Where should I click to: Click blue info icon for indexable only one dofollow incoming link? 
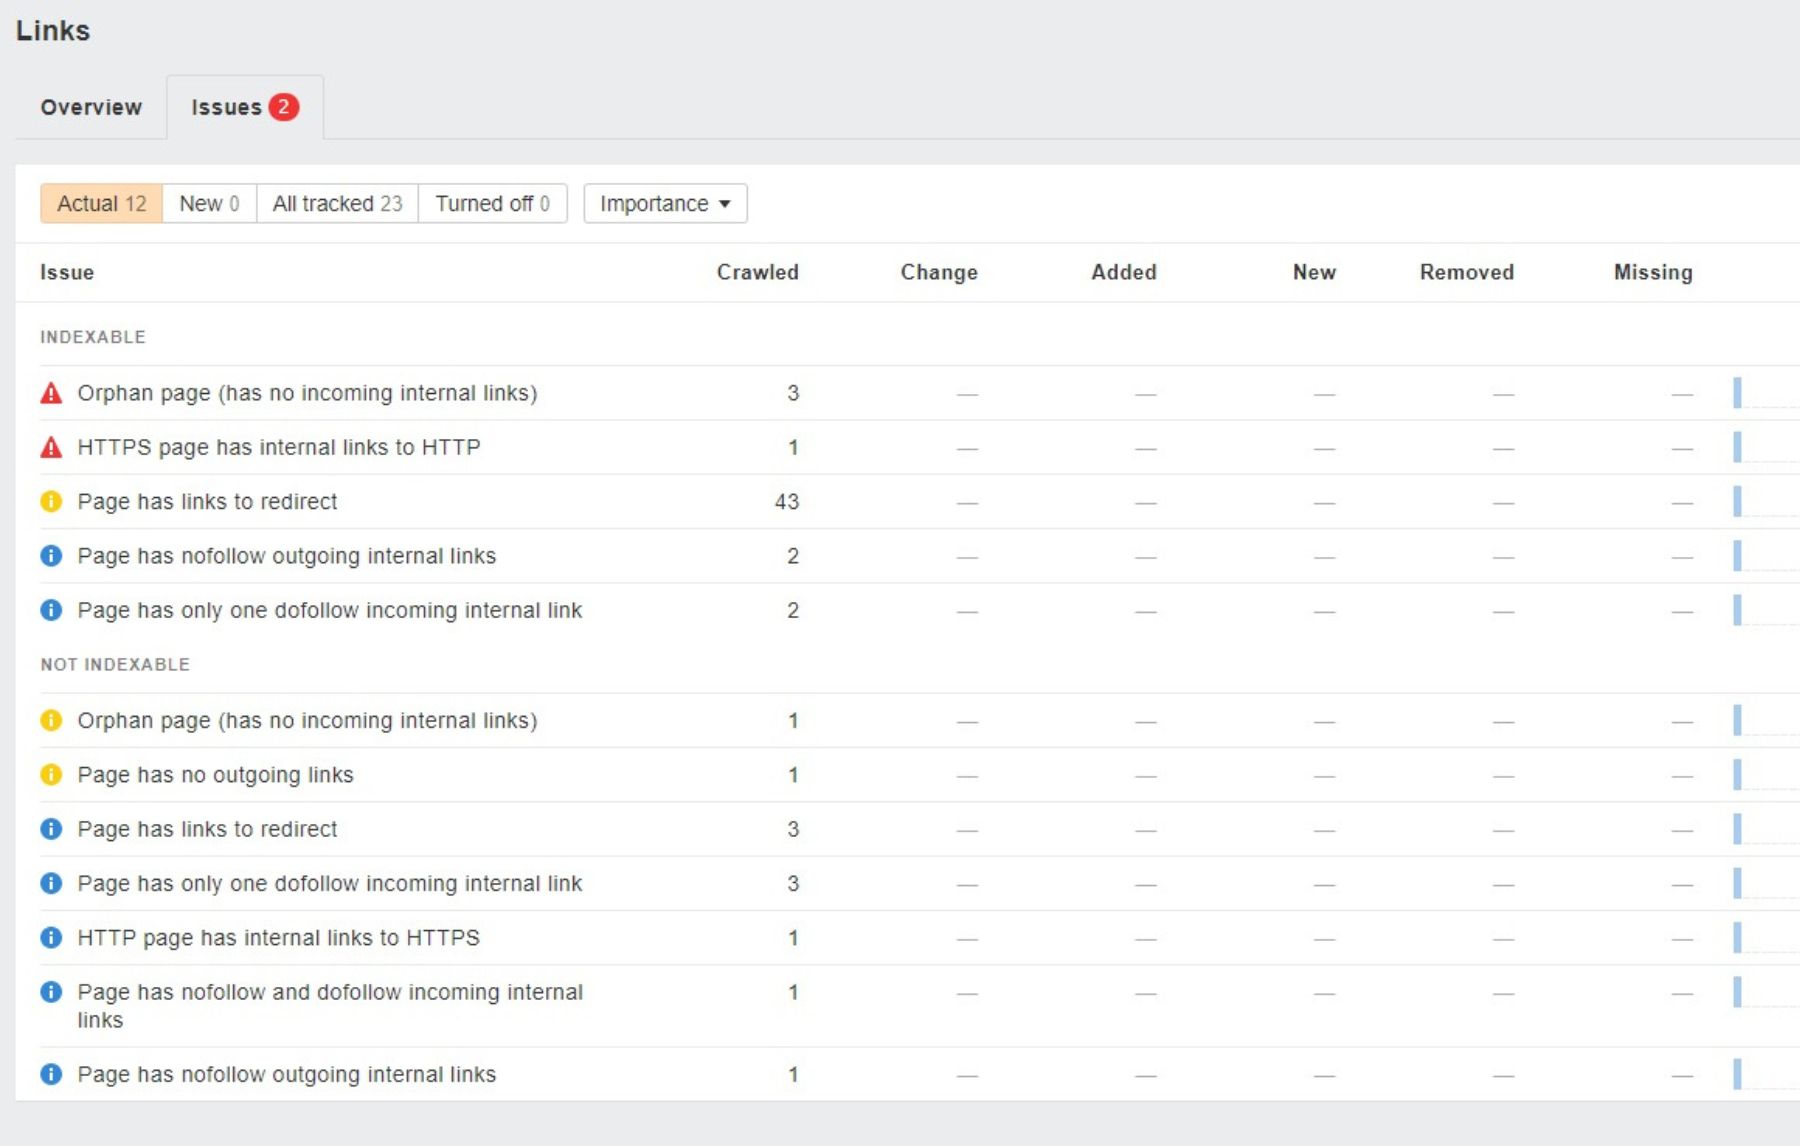coord(51,610)
